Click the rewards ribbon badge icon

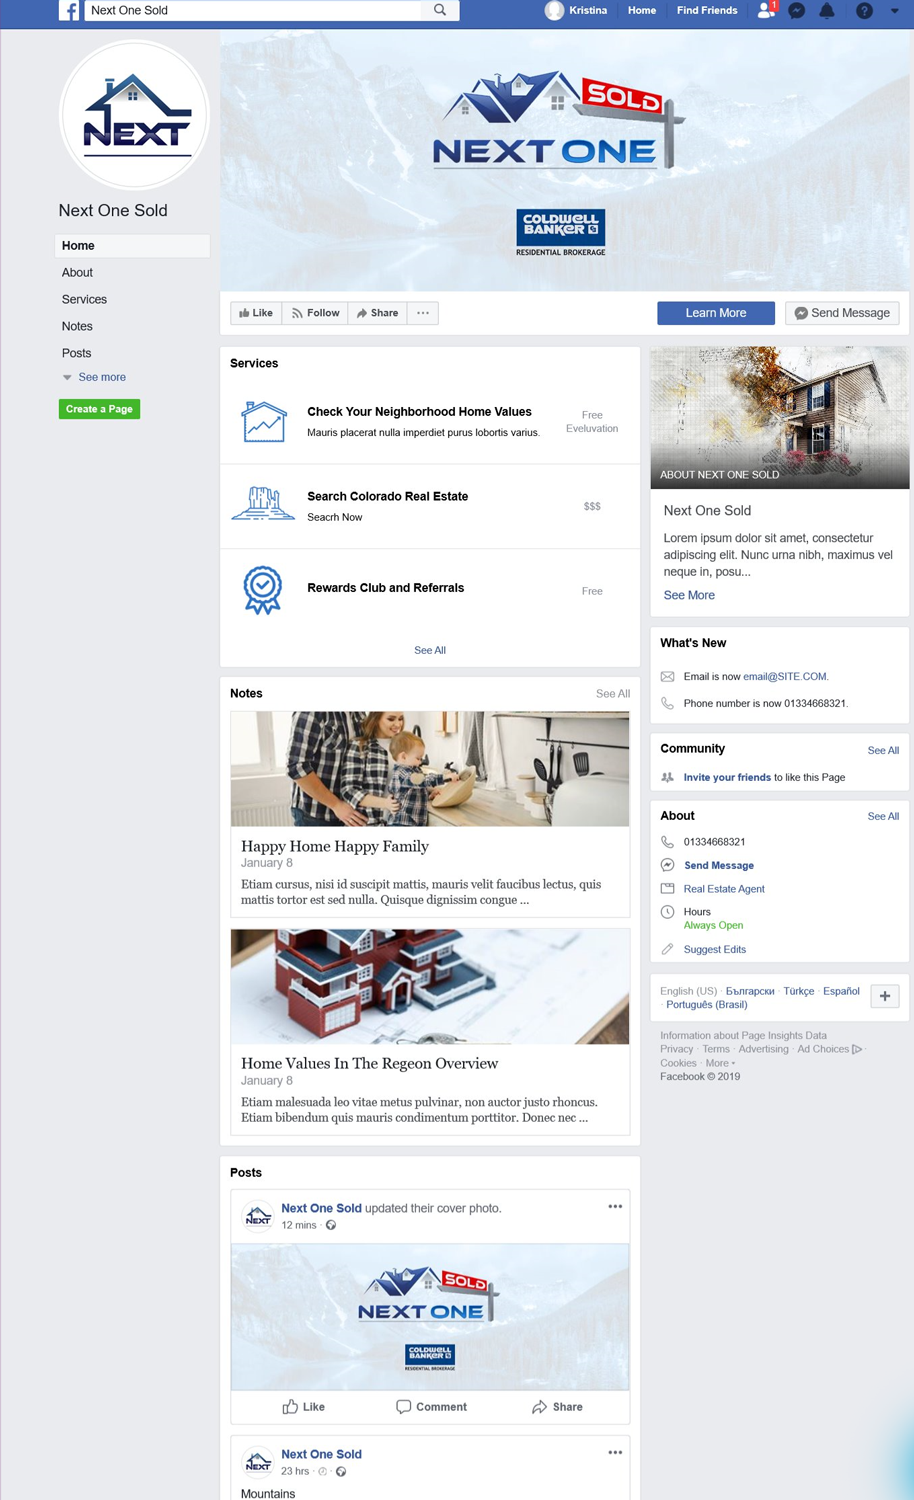point(263,590)
